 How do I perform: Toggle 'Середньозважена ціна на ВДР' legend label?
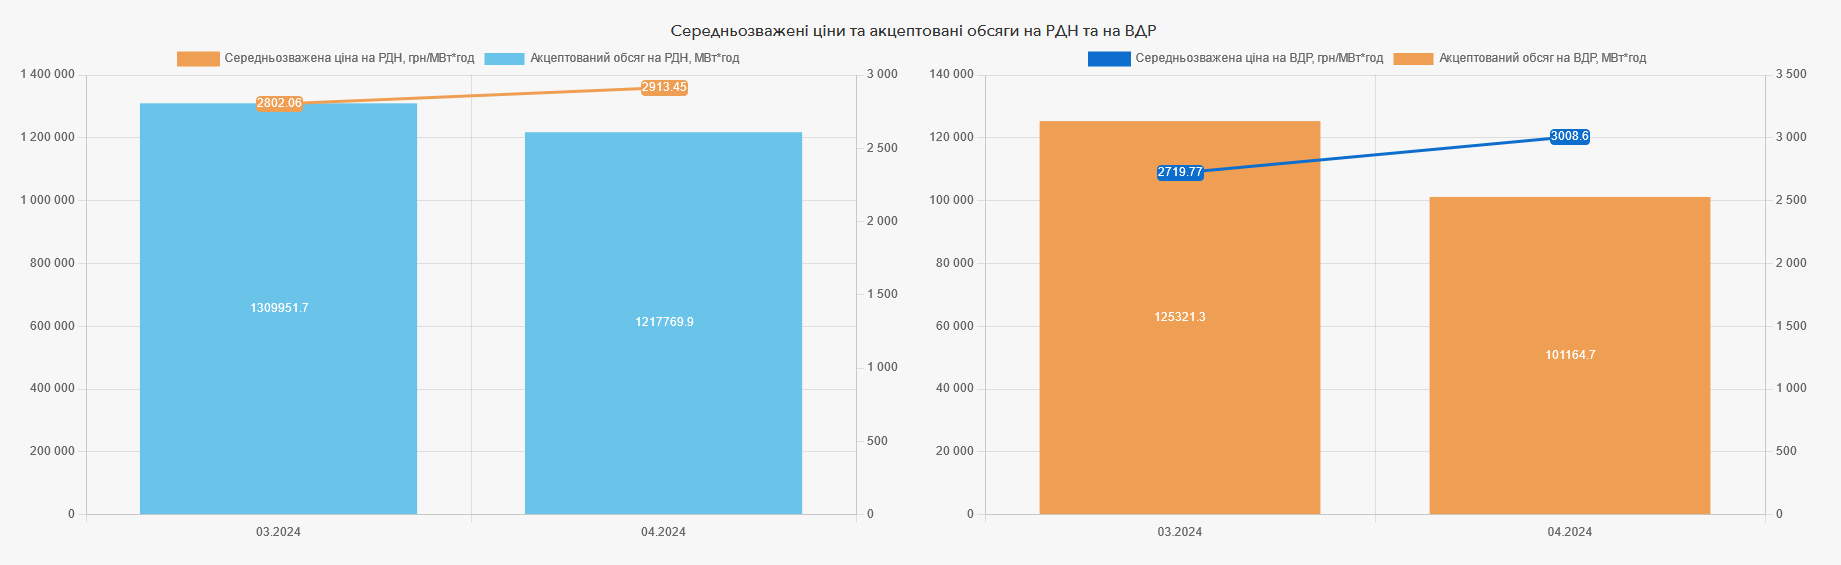[x=1259, y=58]
